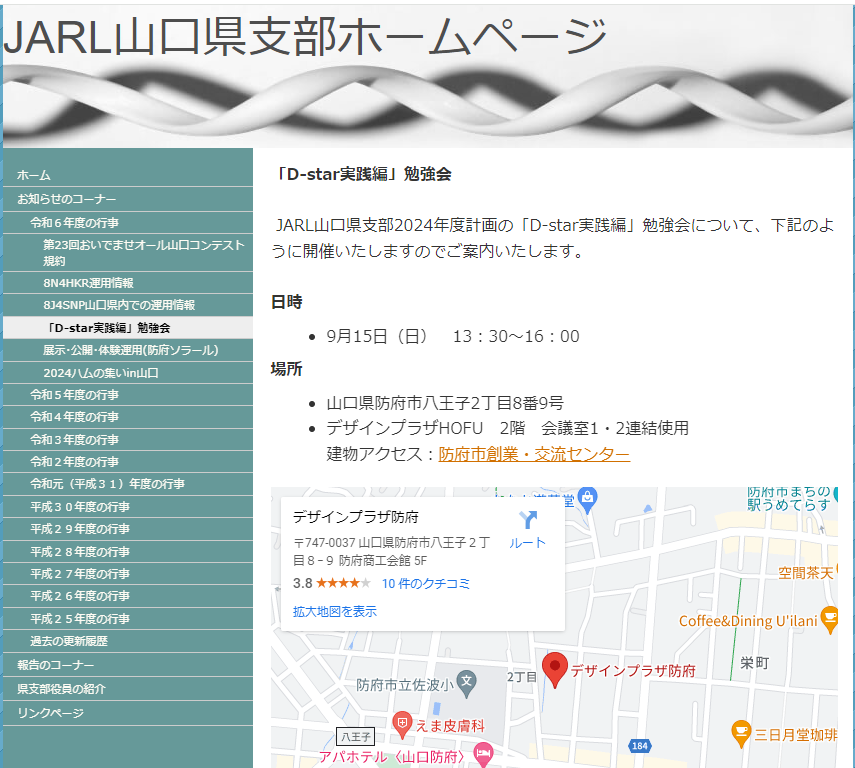Click 拡大地図を表示 link on map
The width and height of the screenshot is (855, 768).
coord(334,611)
